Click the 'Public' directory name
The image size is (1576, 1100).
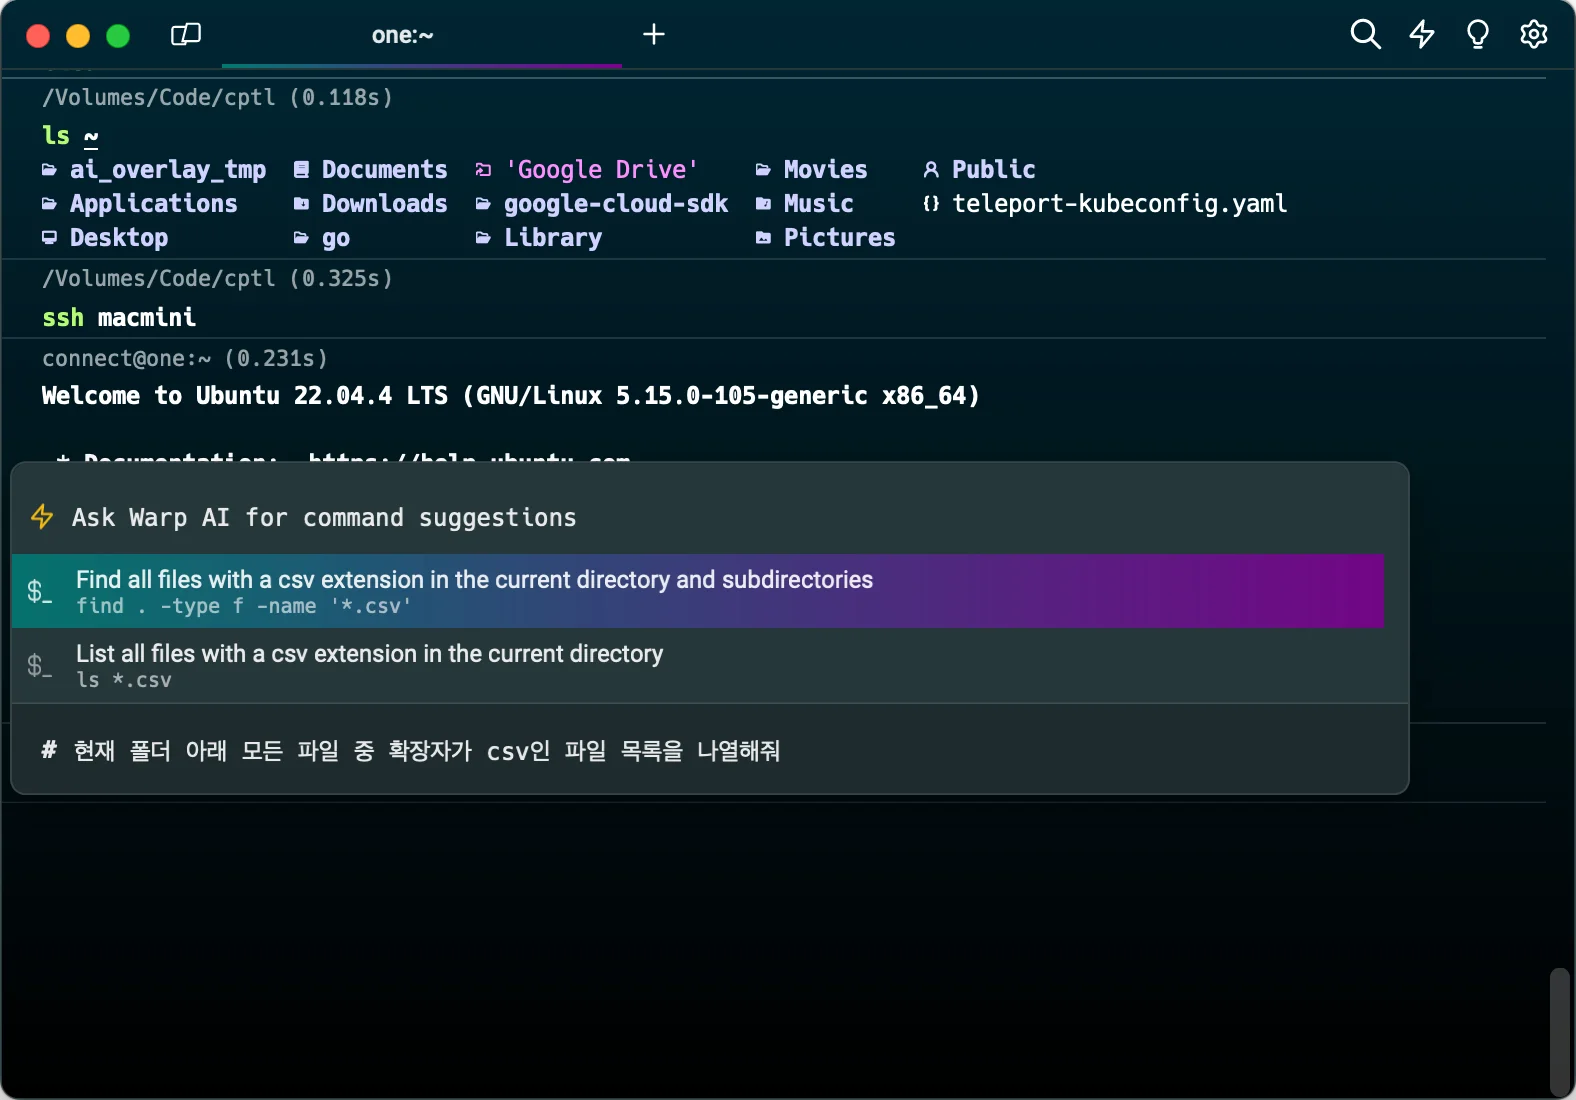[x=994, y=170]
